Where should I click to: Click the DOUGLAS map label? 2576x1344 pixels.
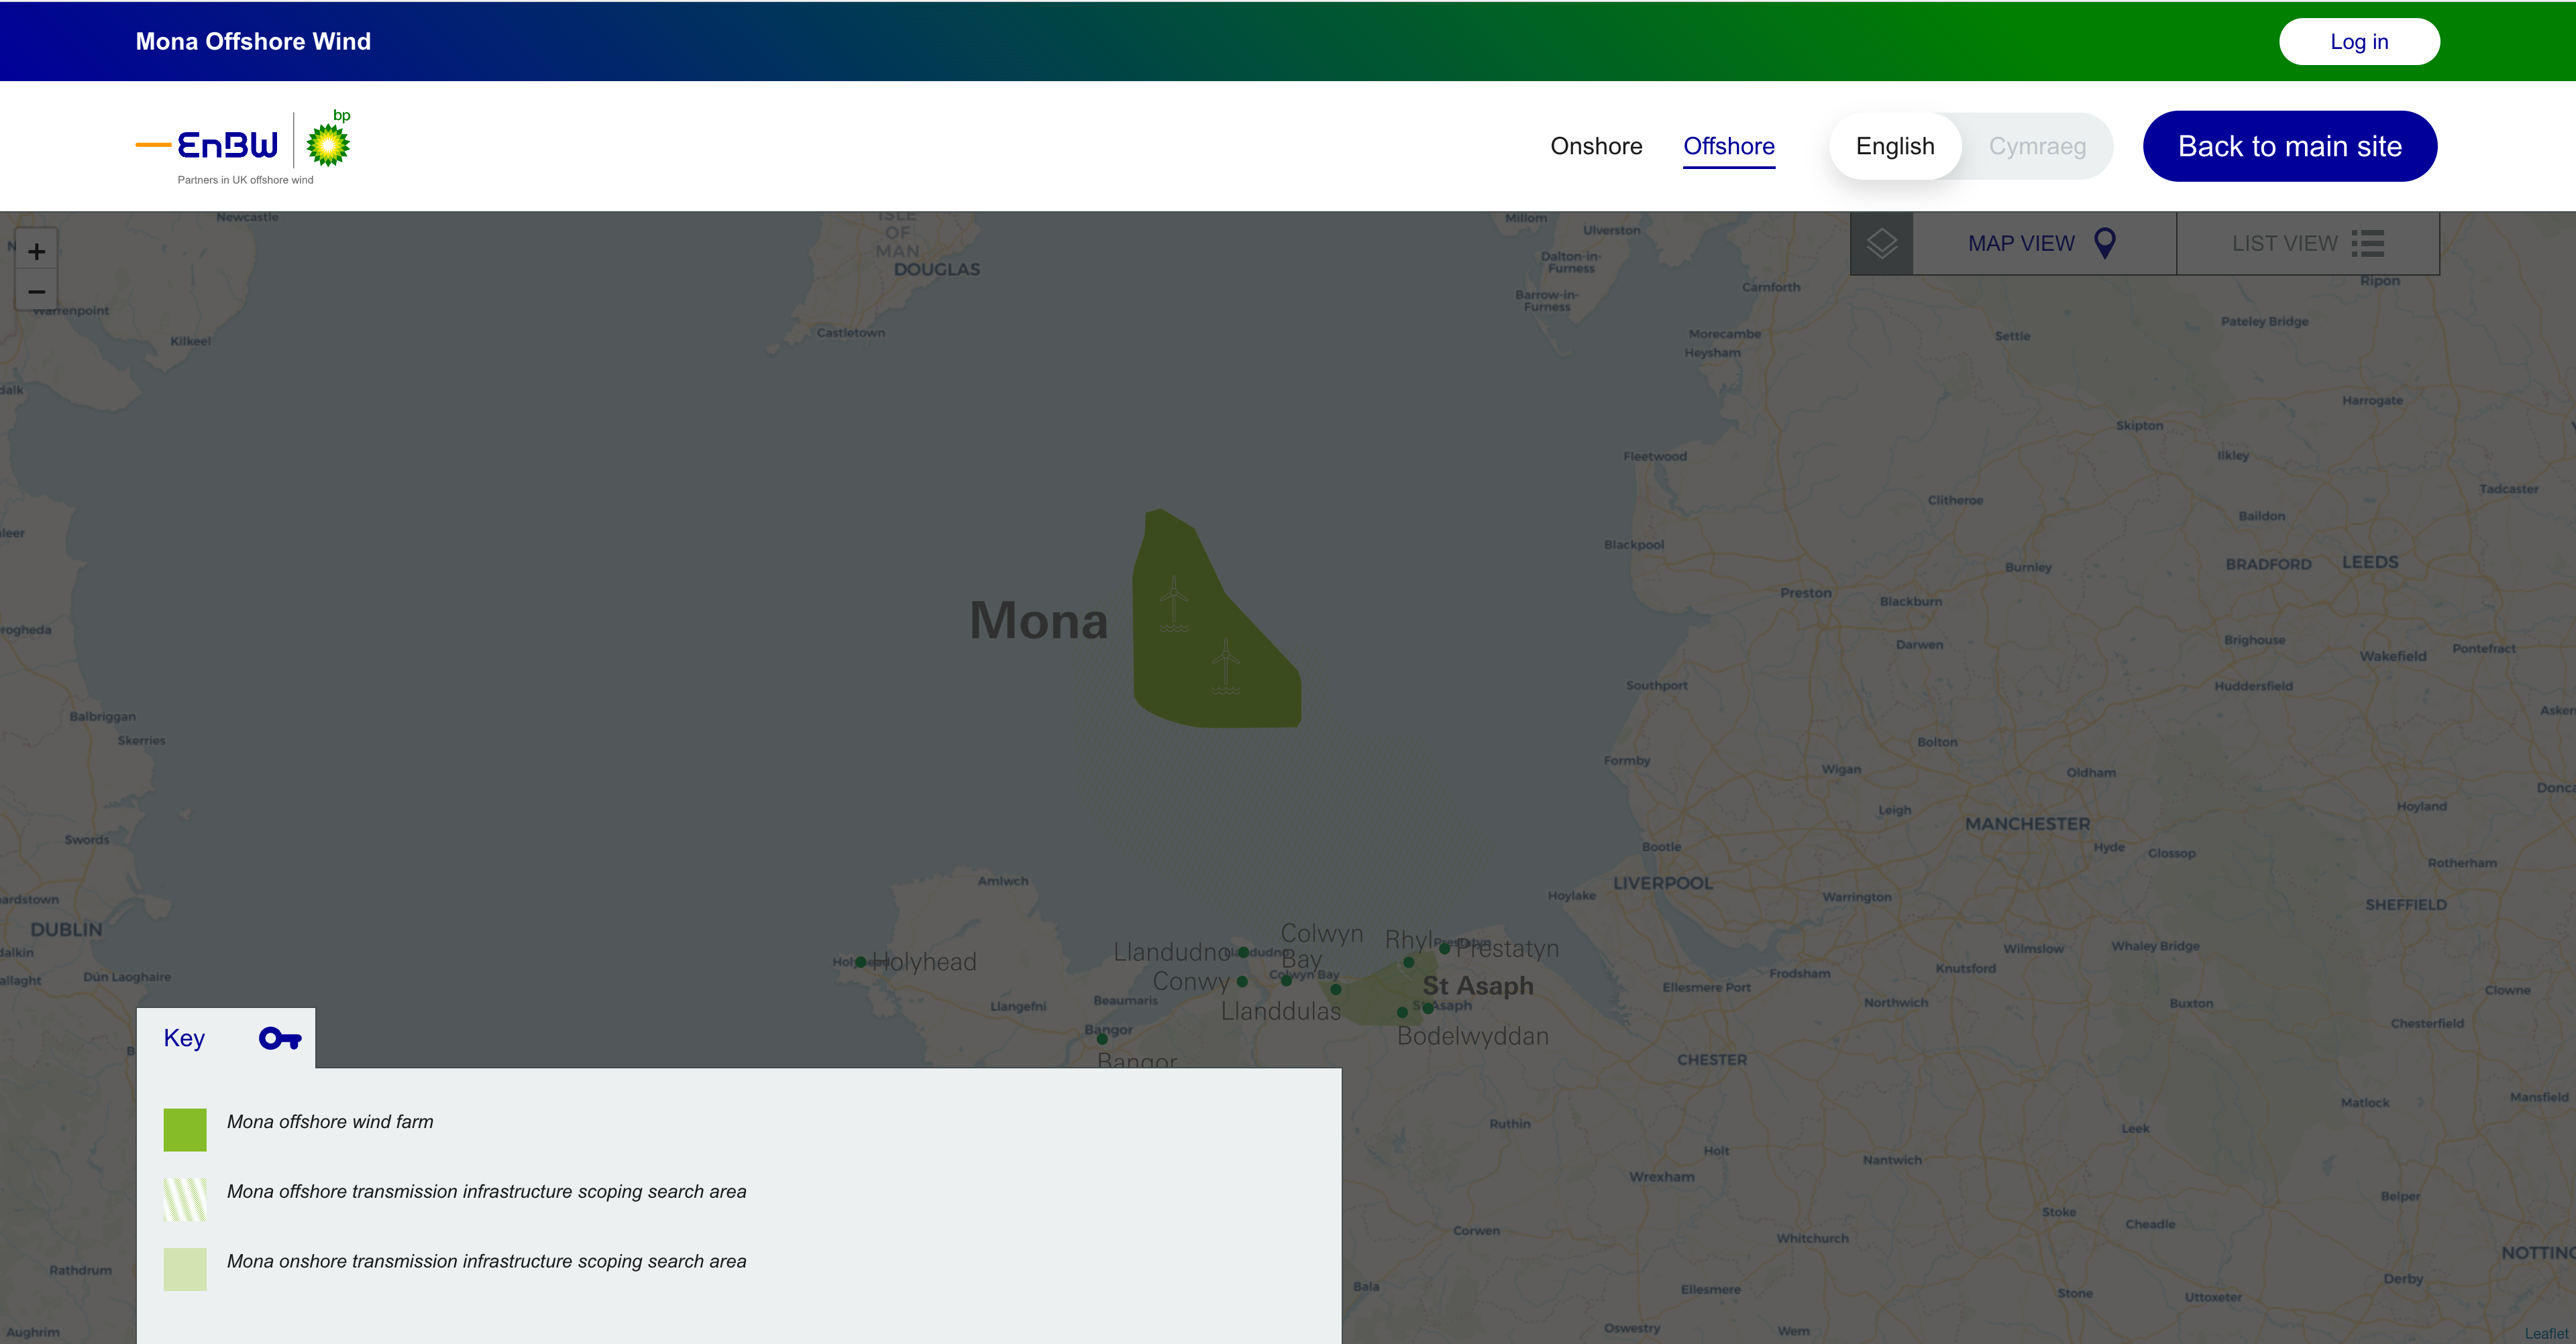click(937, 269)
